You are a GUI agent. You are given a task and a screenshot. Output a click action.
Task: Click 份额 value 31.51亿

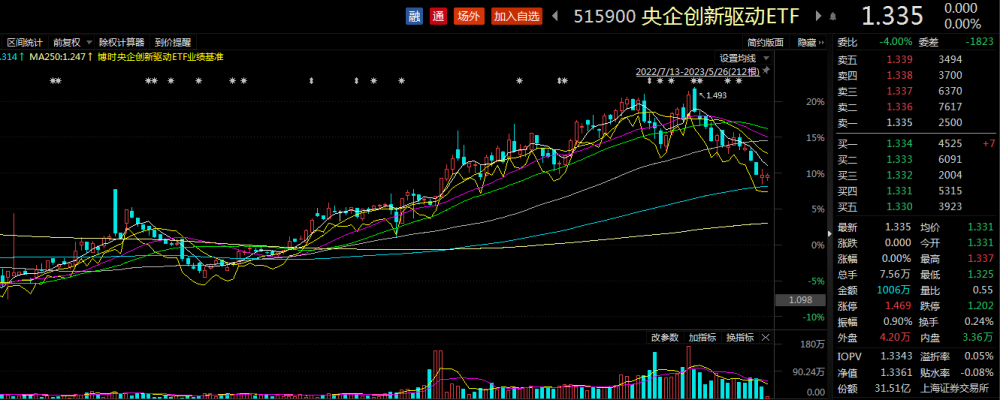pos(893,389)
